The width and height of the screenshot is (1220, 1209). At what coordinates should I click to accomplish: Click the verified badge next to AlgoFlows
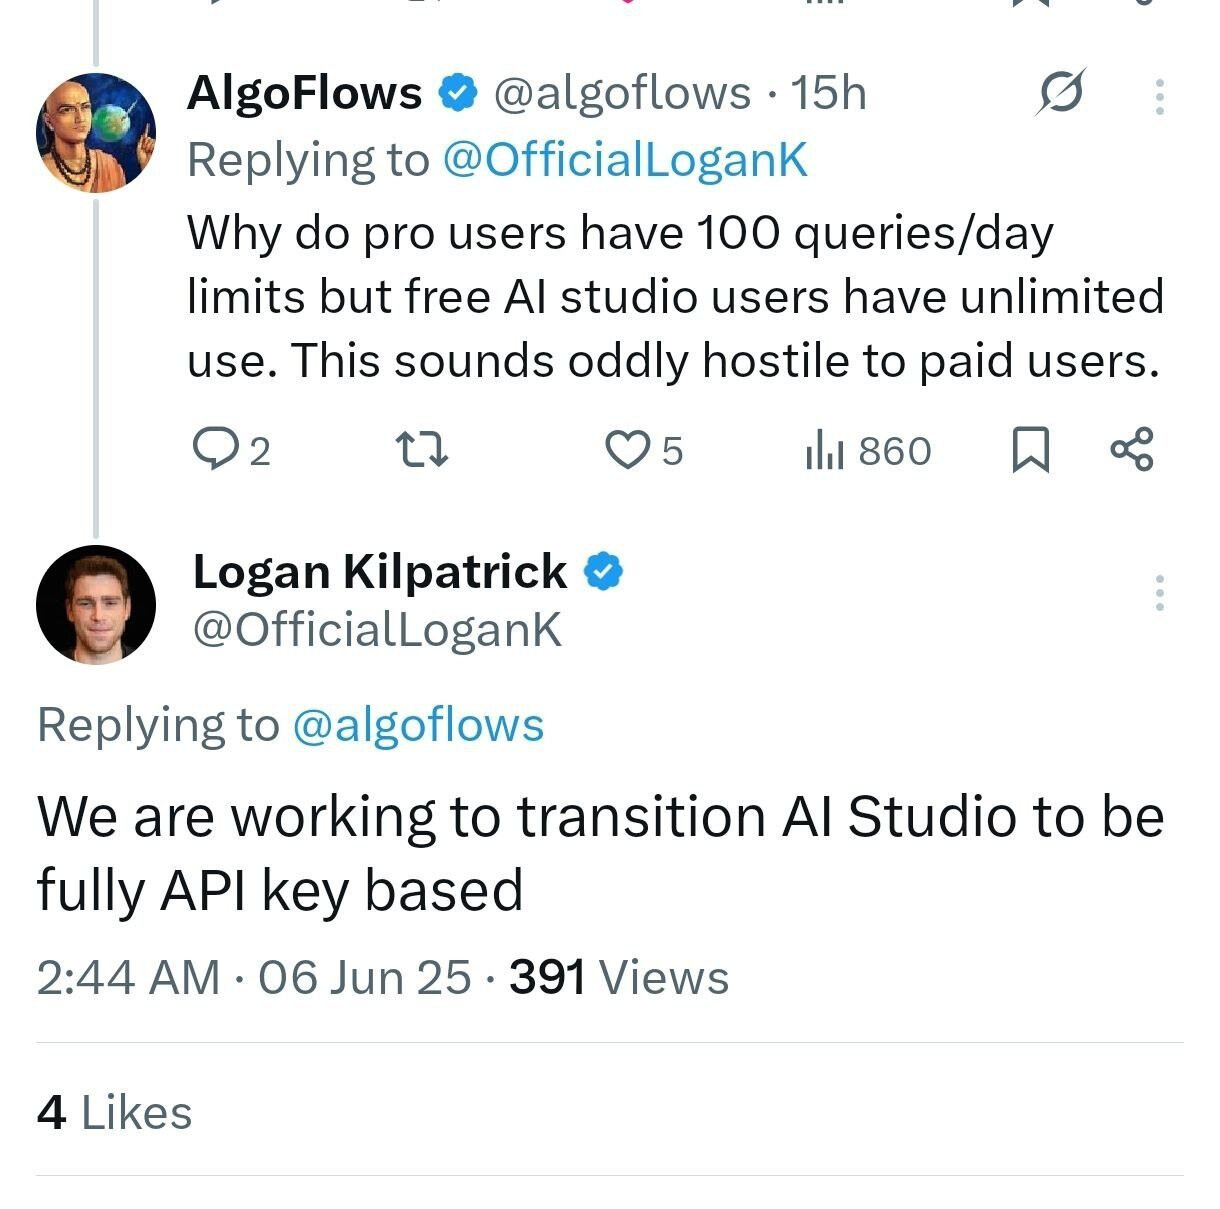458,93
